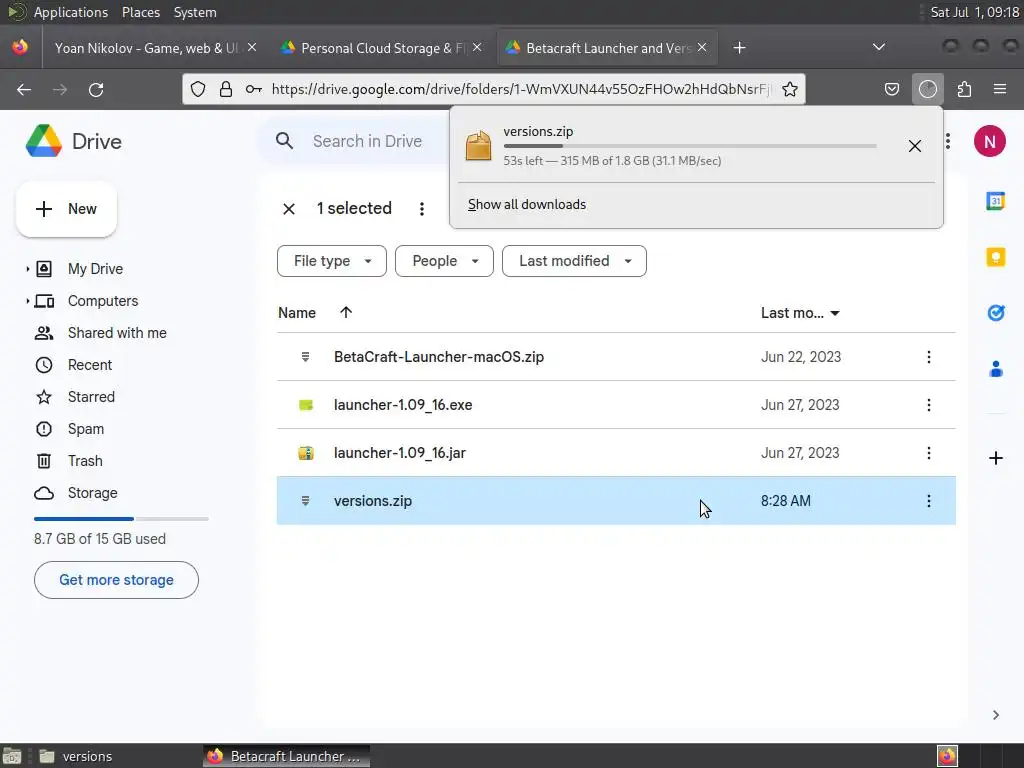Open a new browser tab

point(739,48)
